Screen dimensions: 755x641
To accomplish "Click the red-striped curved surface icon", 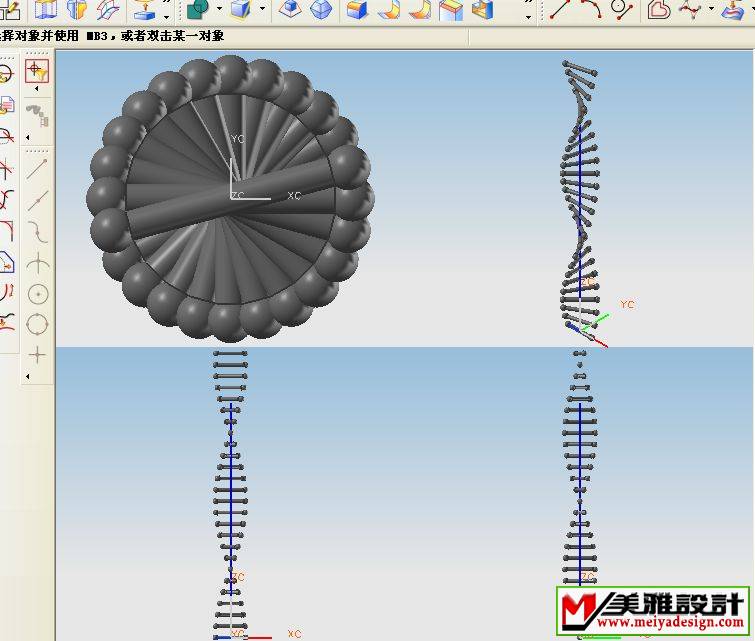I will (108, 9).
